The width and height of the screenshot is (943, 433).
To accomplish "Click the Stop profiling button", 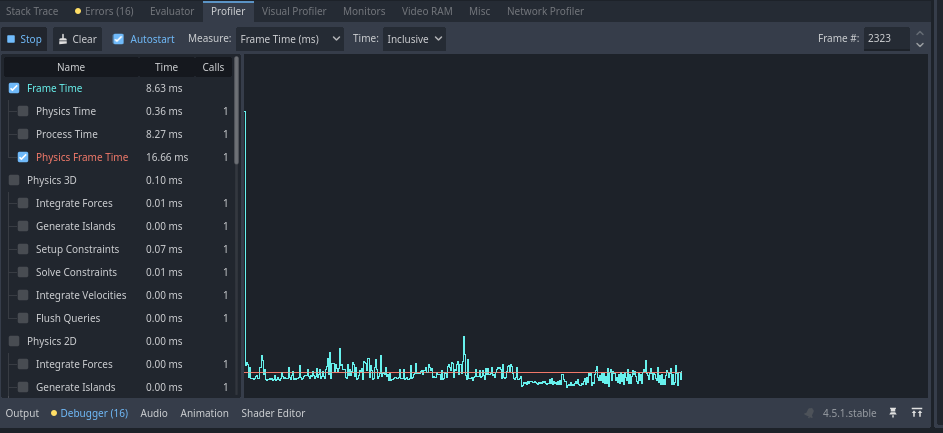I will point(24,39).
